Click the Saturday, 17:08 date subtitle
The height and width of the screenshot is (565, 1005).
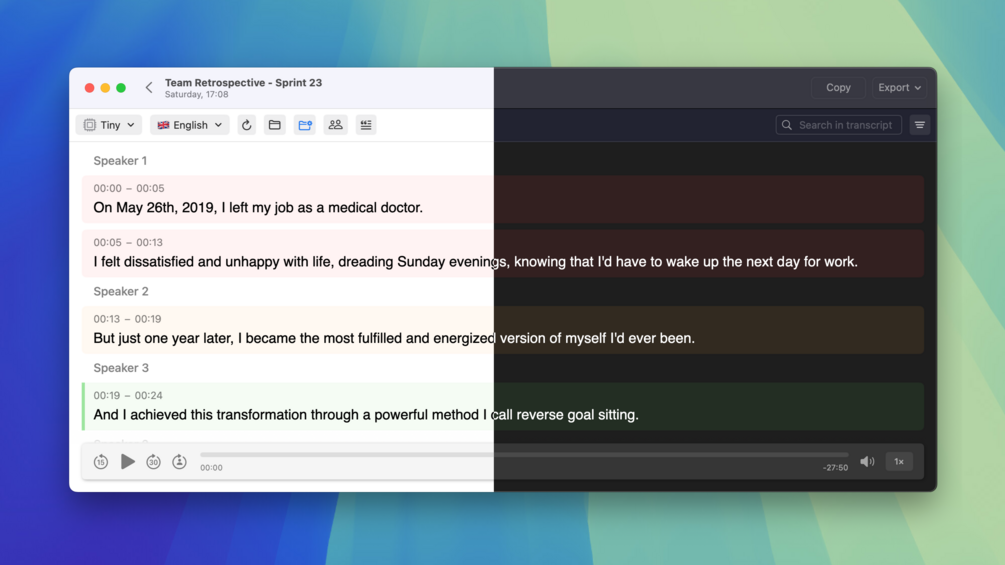pos(196,94)
